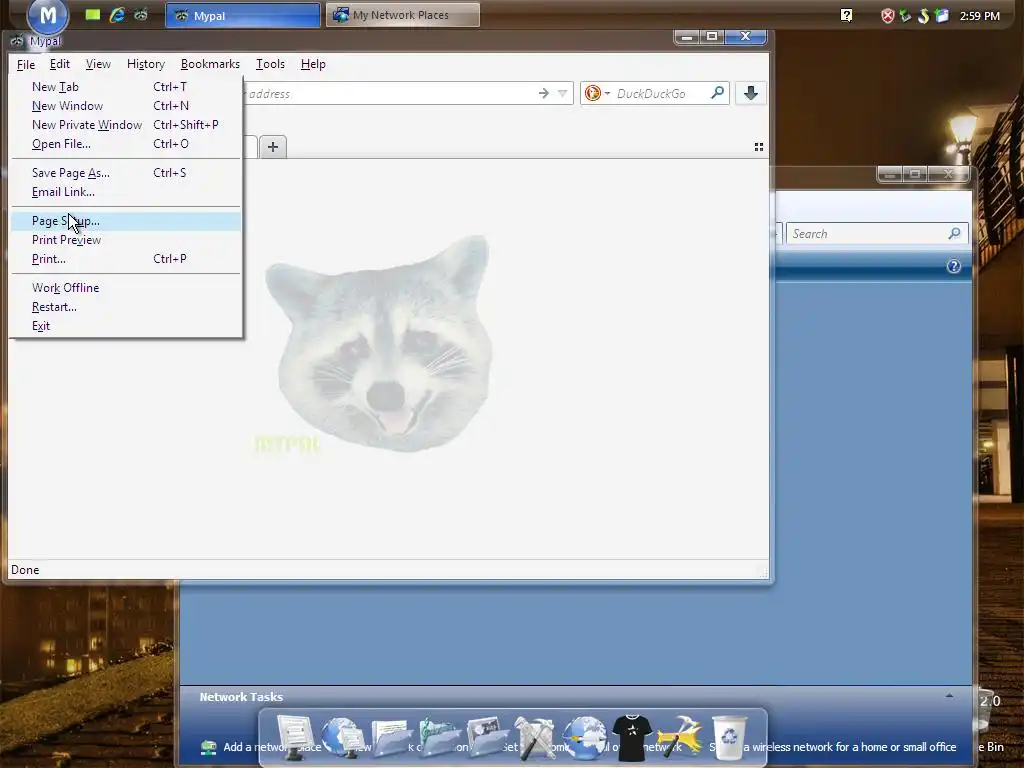Open the pictures folder dock icon
The width and height of the screenshot is (1024, 768).
[x=487, y=738]
